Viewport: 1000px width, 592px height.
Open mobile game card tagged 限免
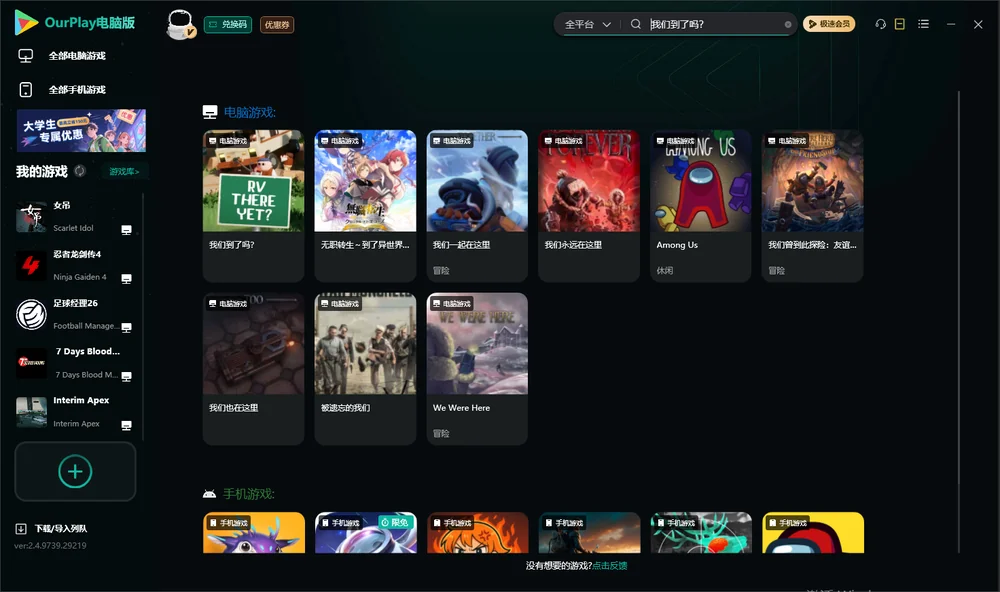[365, 533]
